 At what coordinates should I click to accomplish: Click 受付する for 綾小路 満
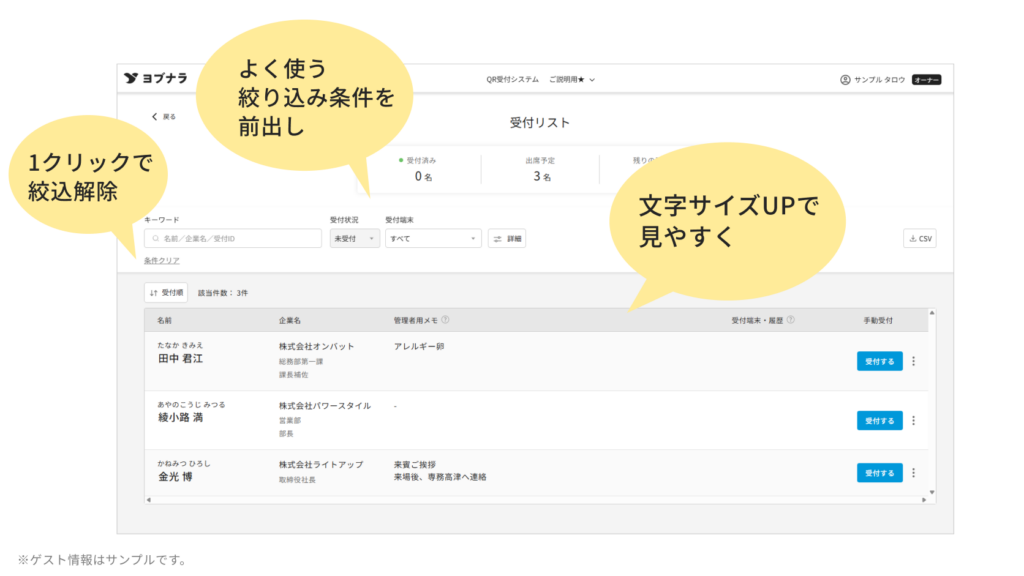coord(880,421)
